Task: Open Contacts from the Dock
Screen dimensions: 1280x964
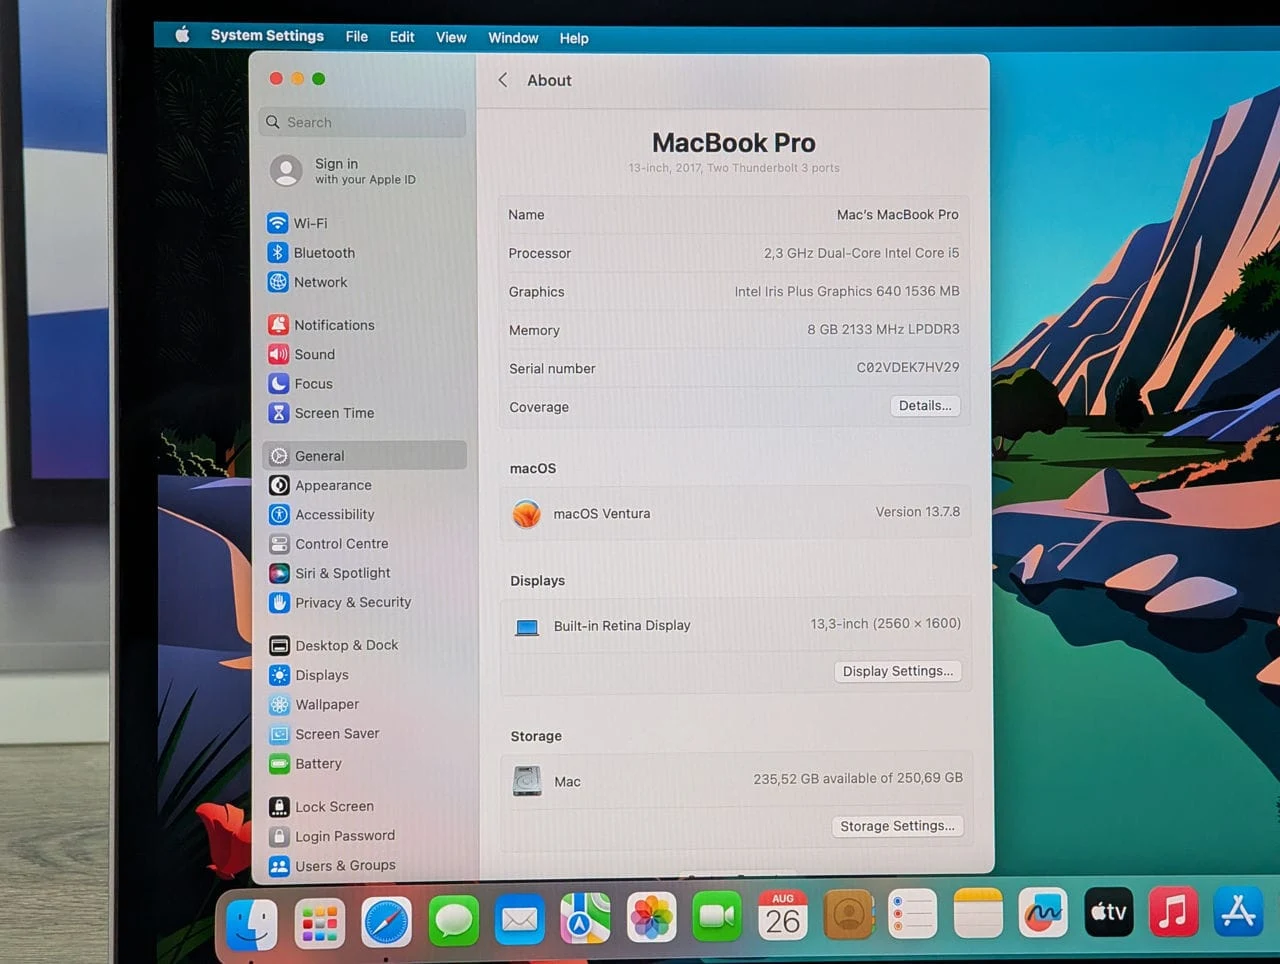Action: [x=849, y=914]
